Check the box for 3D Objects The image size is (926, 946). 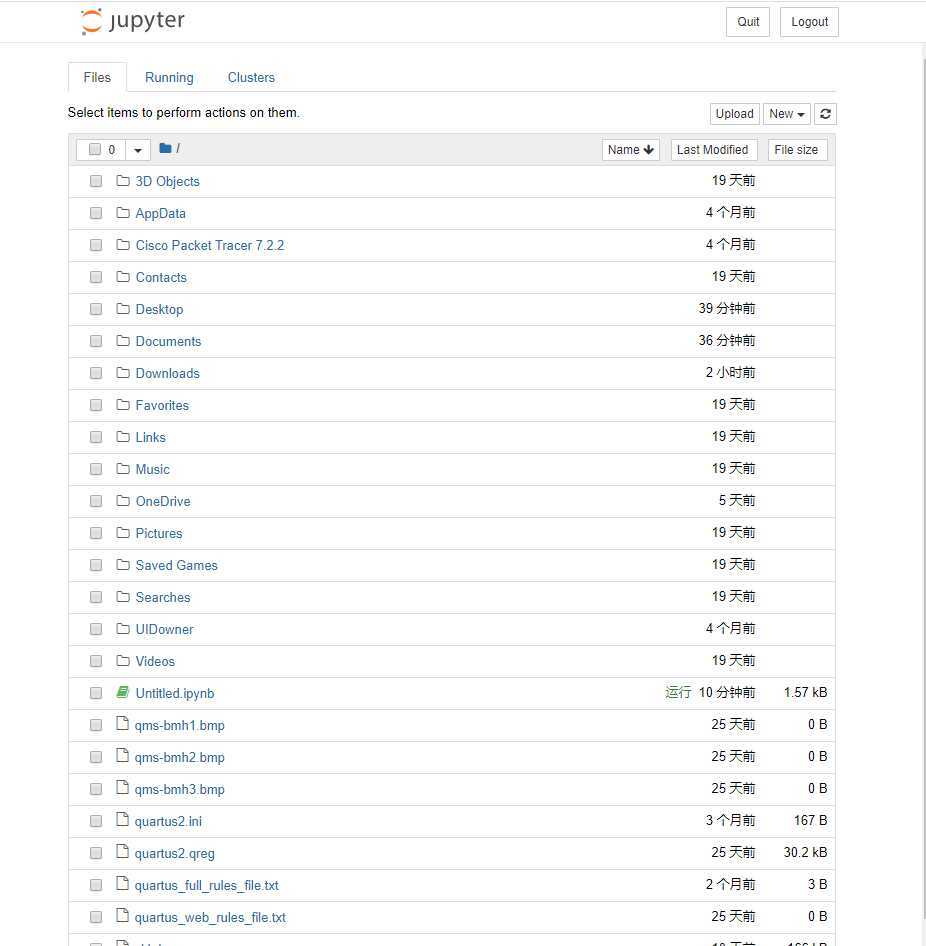(x=96, y=181)
